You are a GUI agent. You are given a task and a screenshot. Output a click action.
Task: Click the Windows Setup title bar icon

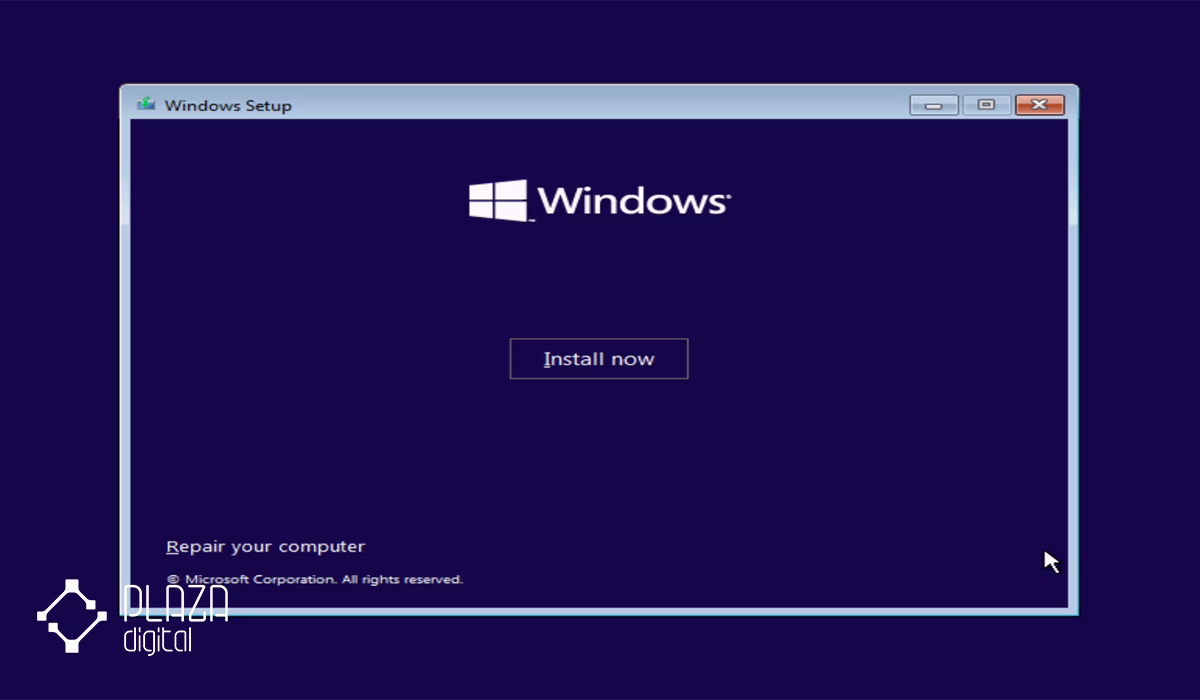point(146,104)
